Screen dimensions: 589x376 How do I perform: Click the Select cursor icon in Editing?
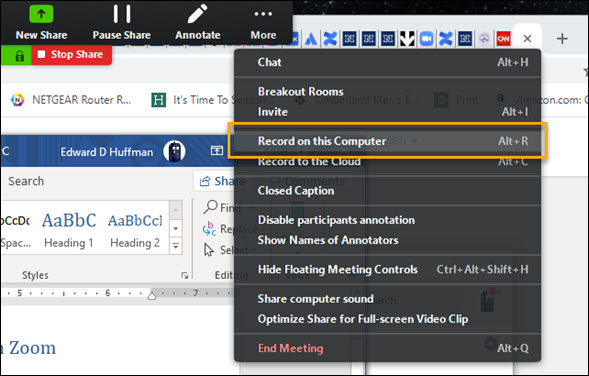[209, 249]
